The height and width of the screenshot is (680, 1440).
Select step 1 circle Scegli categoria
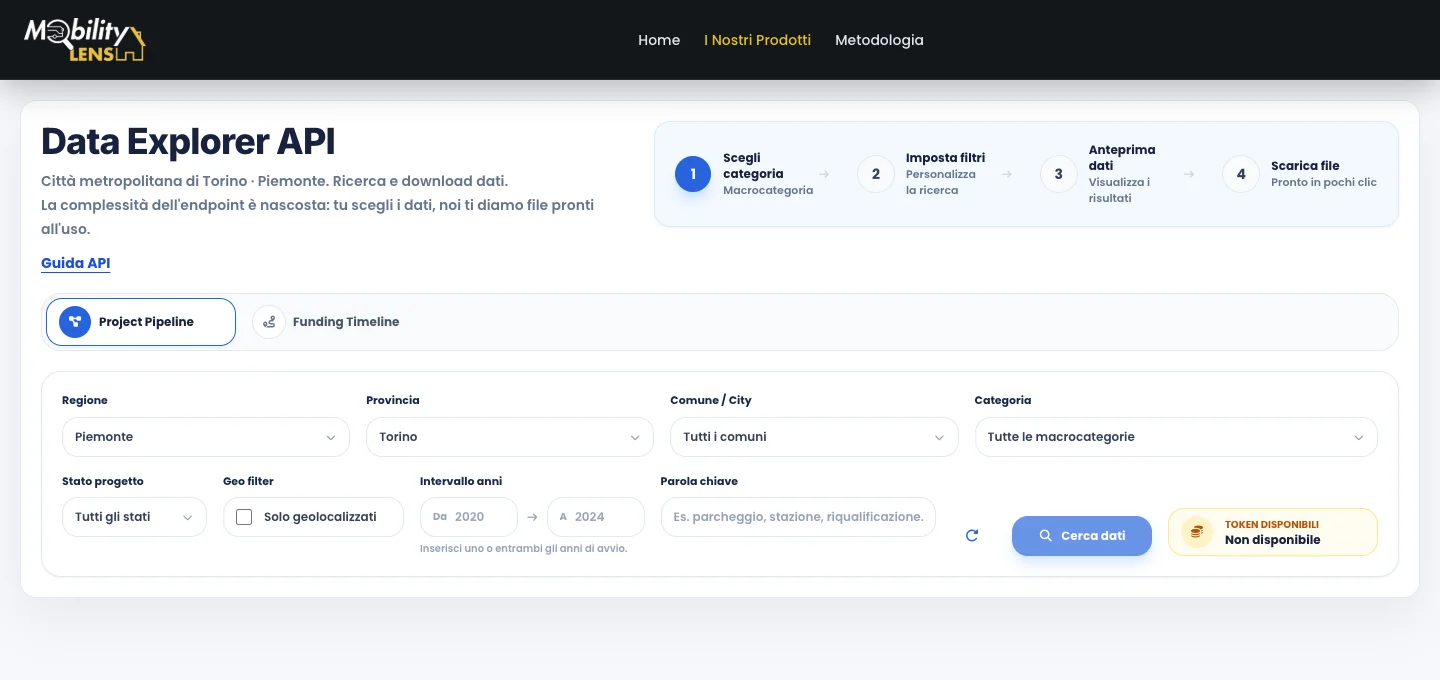(x=693, y=174)
